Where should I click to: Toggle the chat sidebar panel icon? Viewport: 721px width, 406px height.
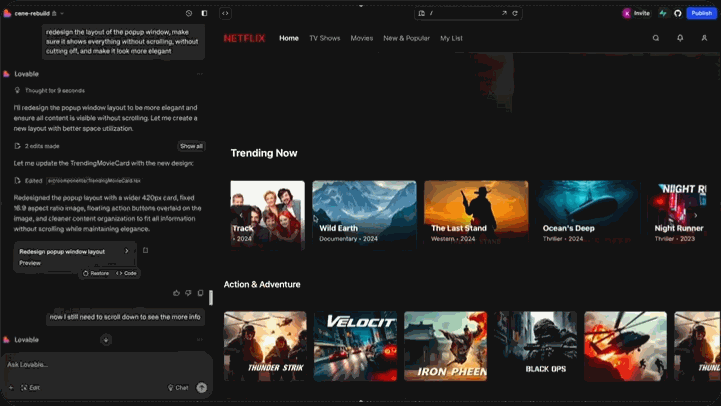(x=204, y=13)
